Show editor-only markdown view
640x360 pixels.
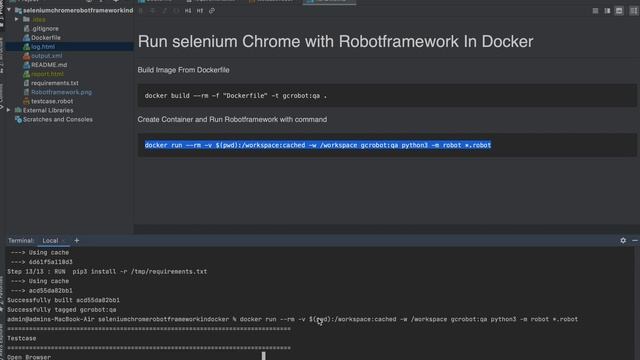596,11
